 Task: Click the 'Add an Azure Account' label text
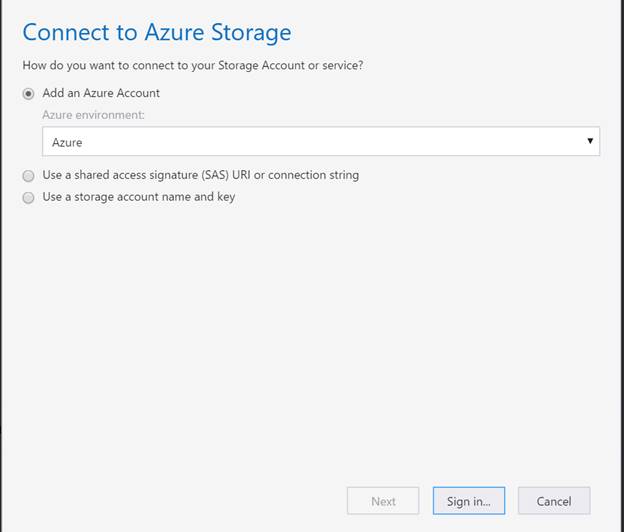(x=101, y=93)
